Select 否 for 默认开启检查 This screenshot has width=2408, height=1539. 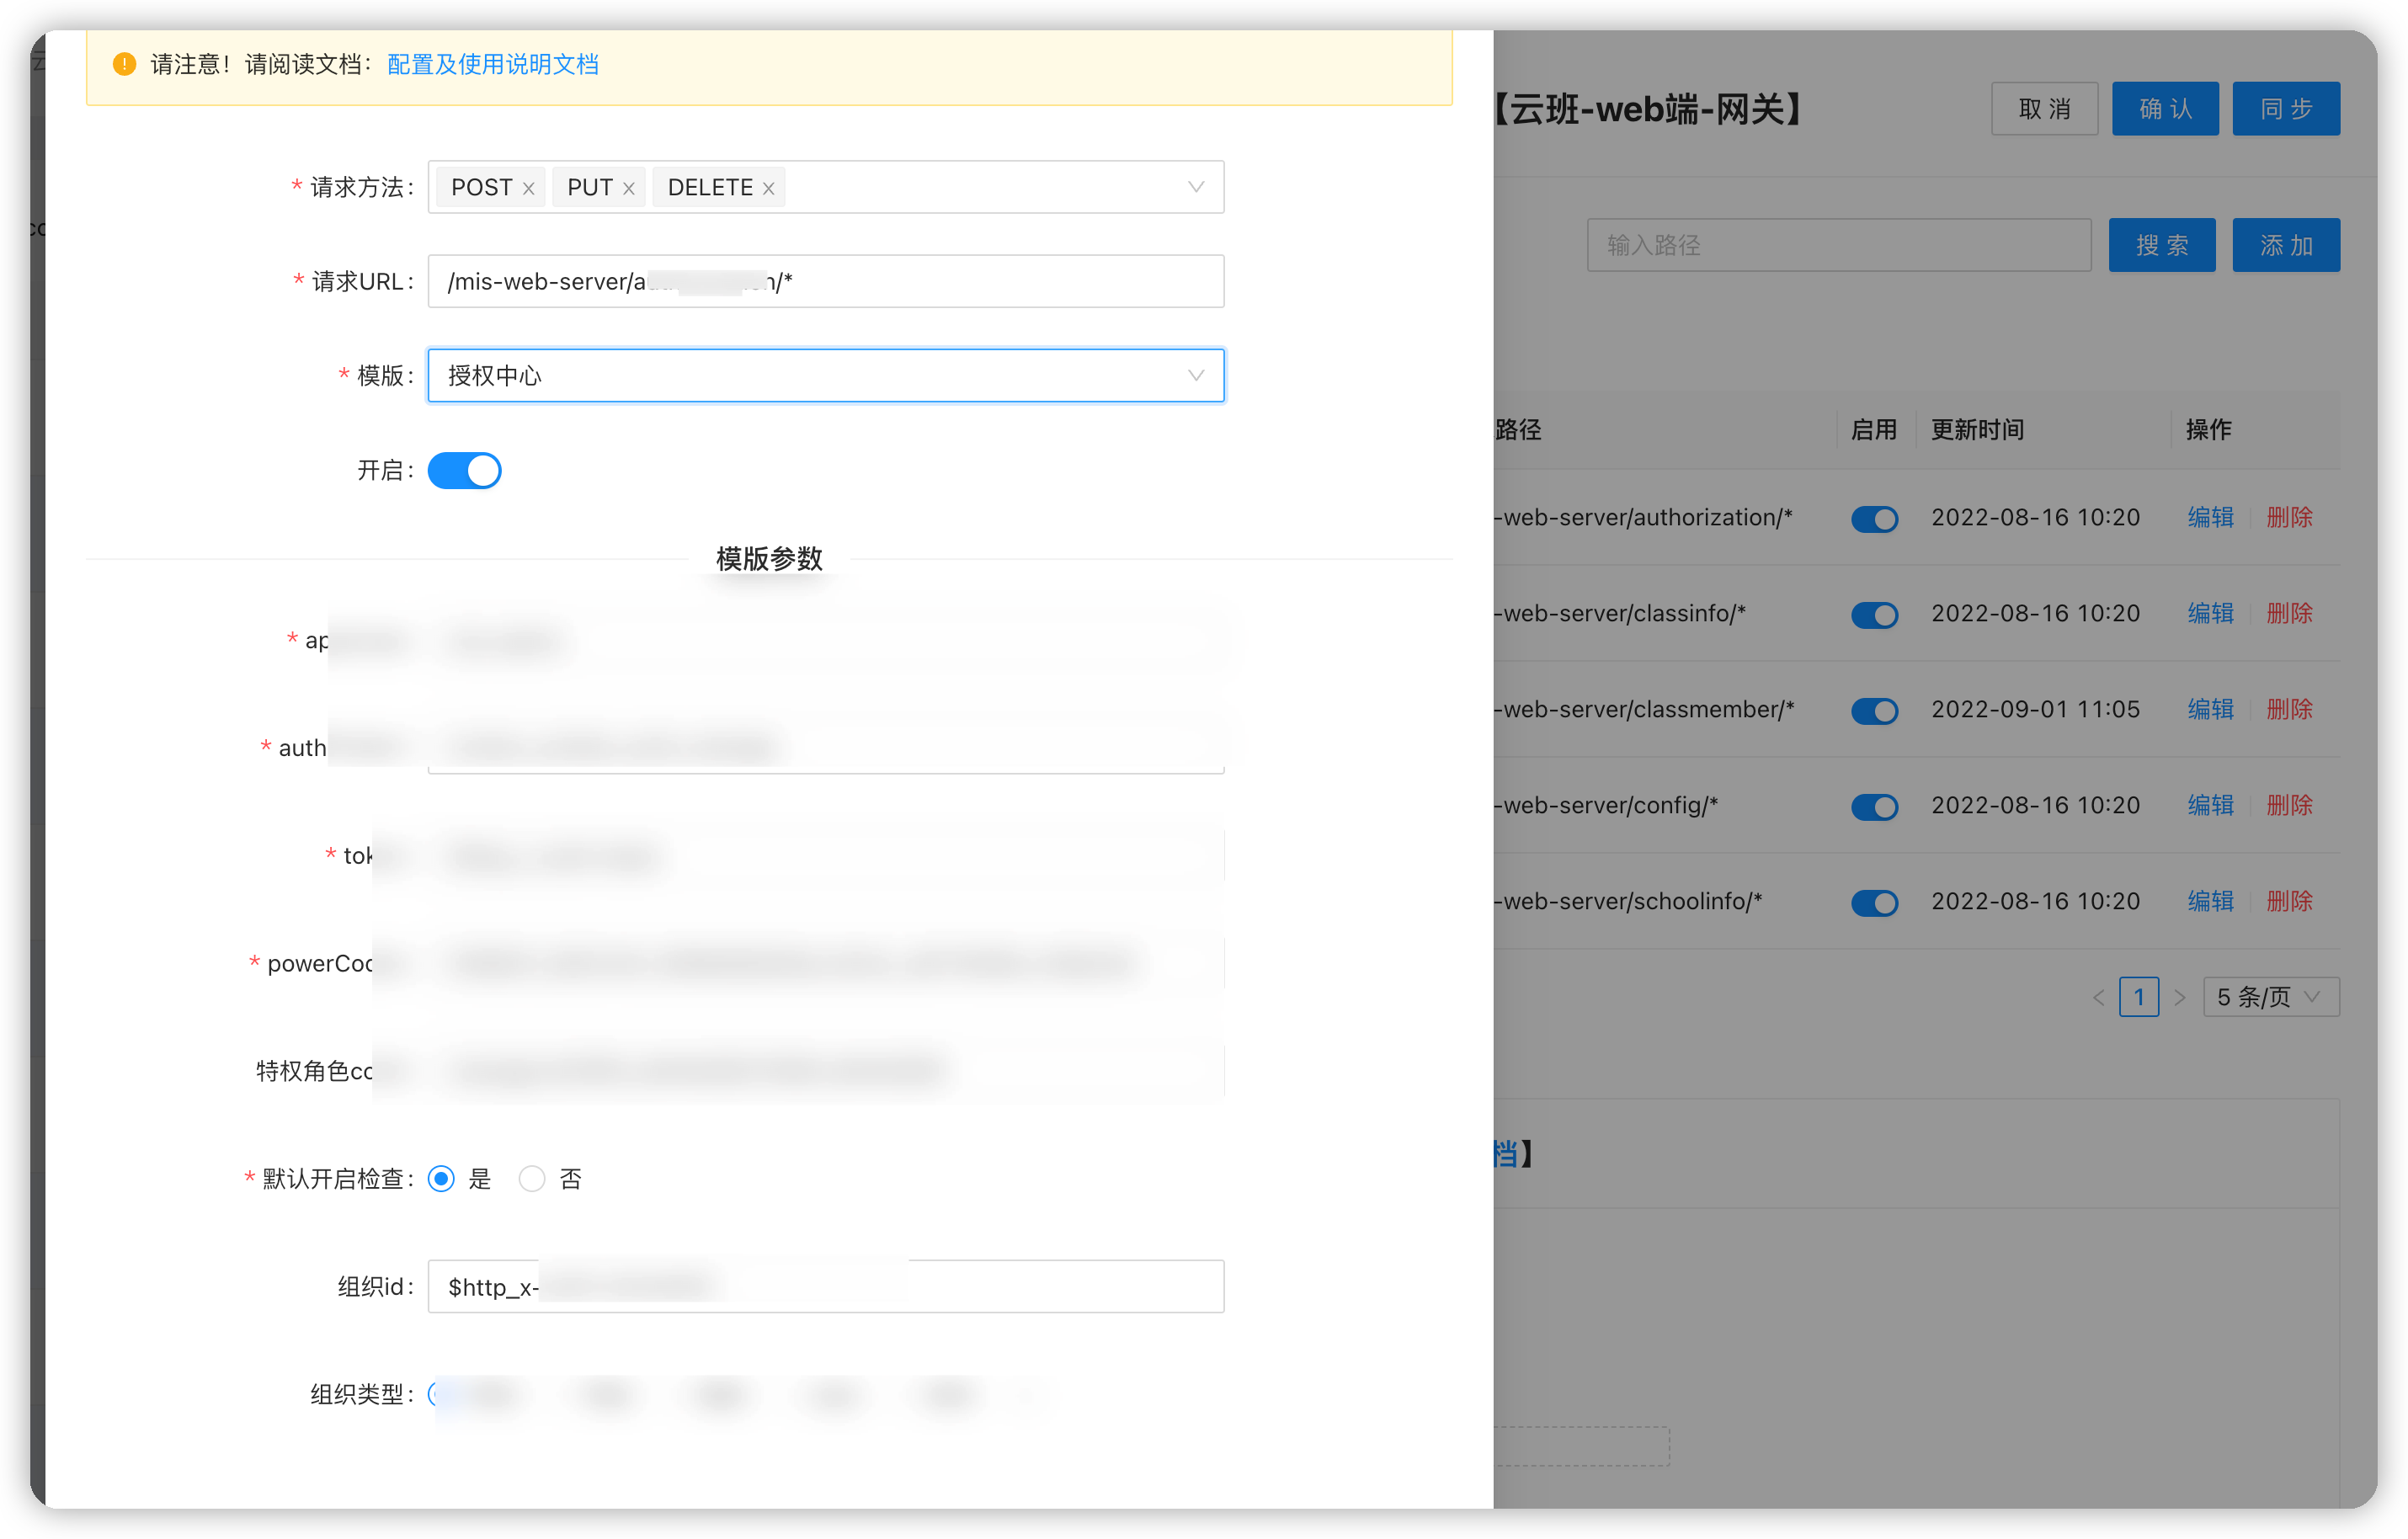point(532,1178)
